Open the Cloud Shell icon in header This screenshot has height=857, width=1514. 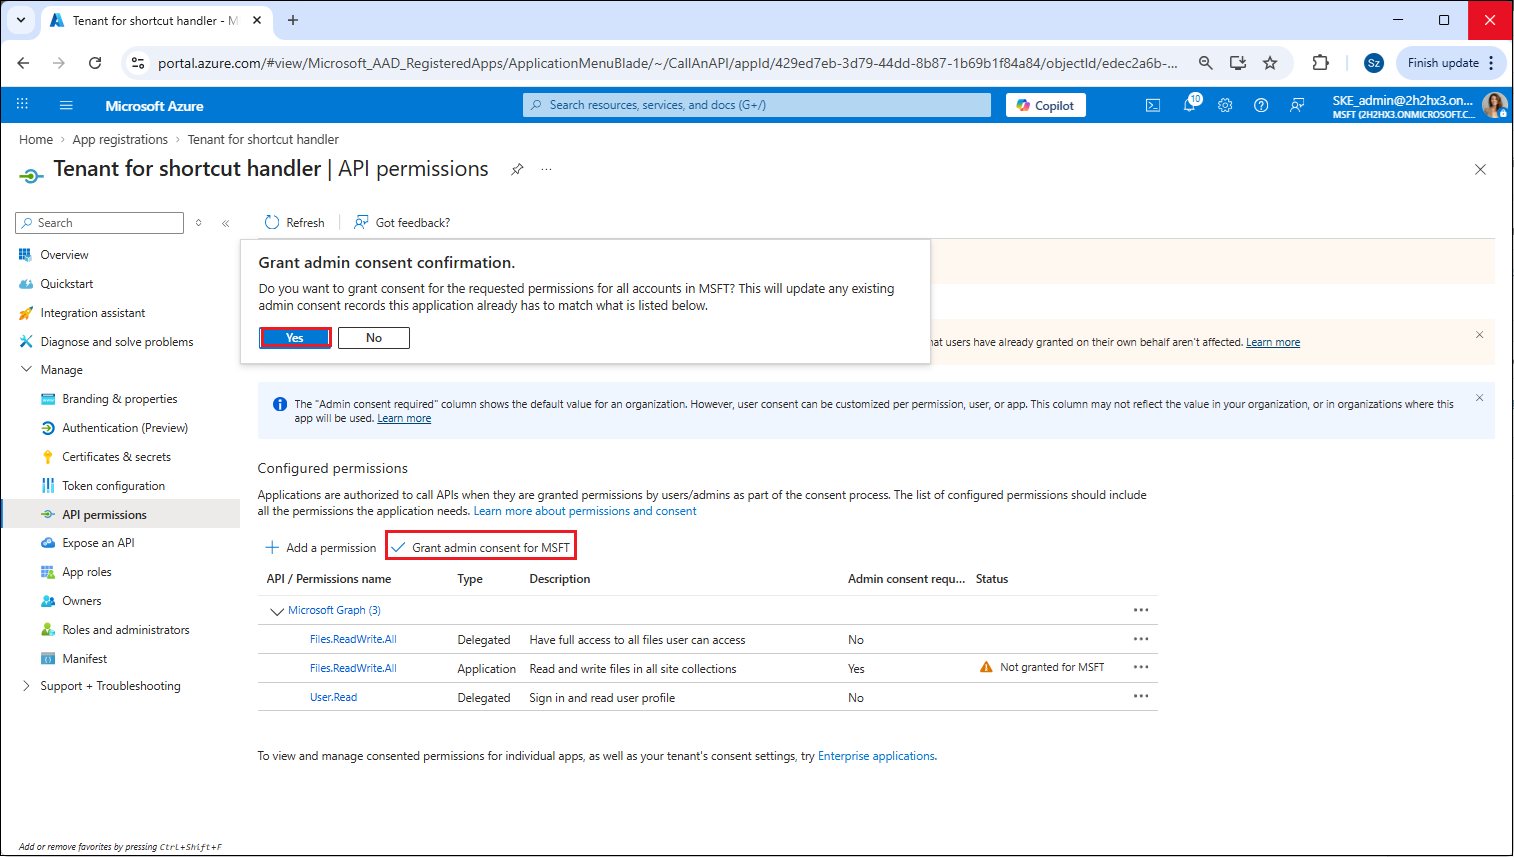click(x=1153, y=105)
